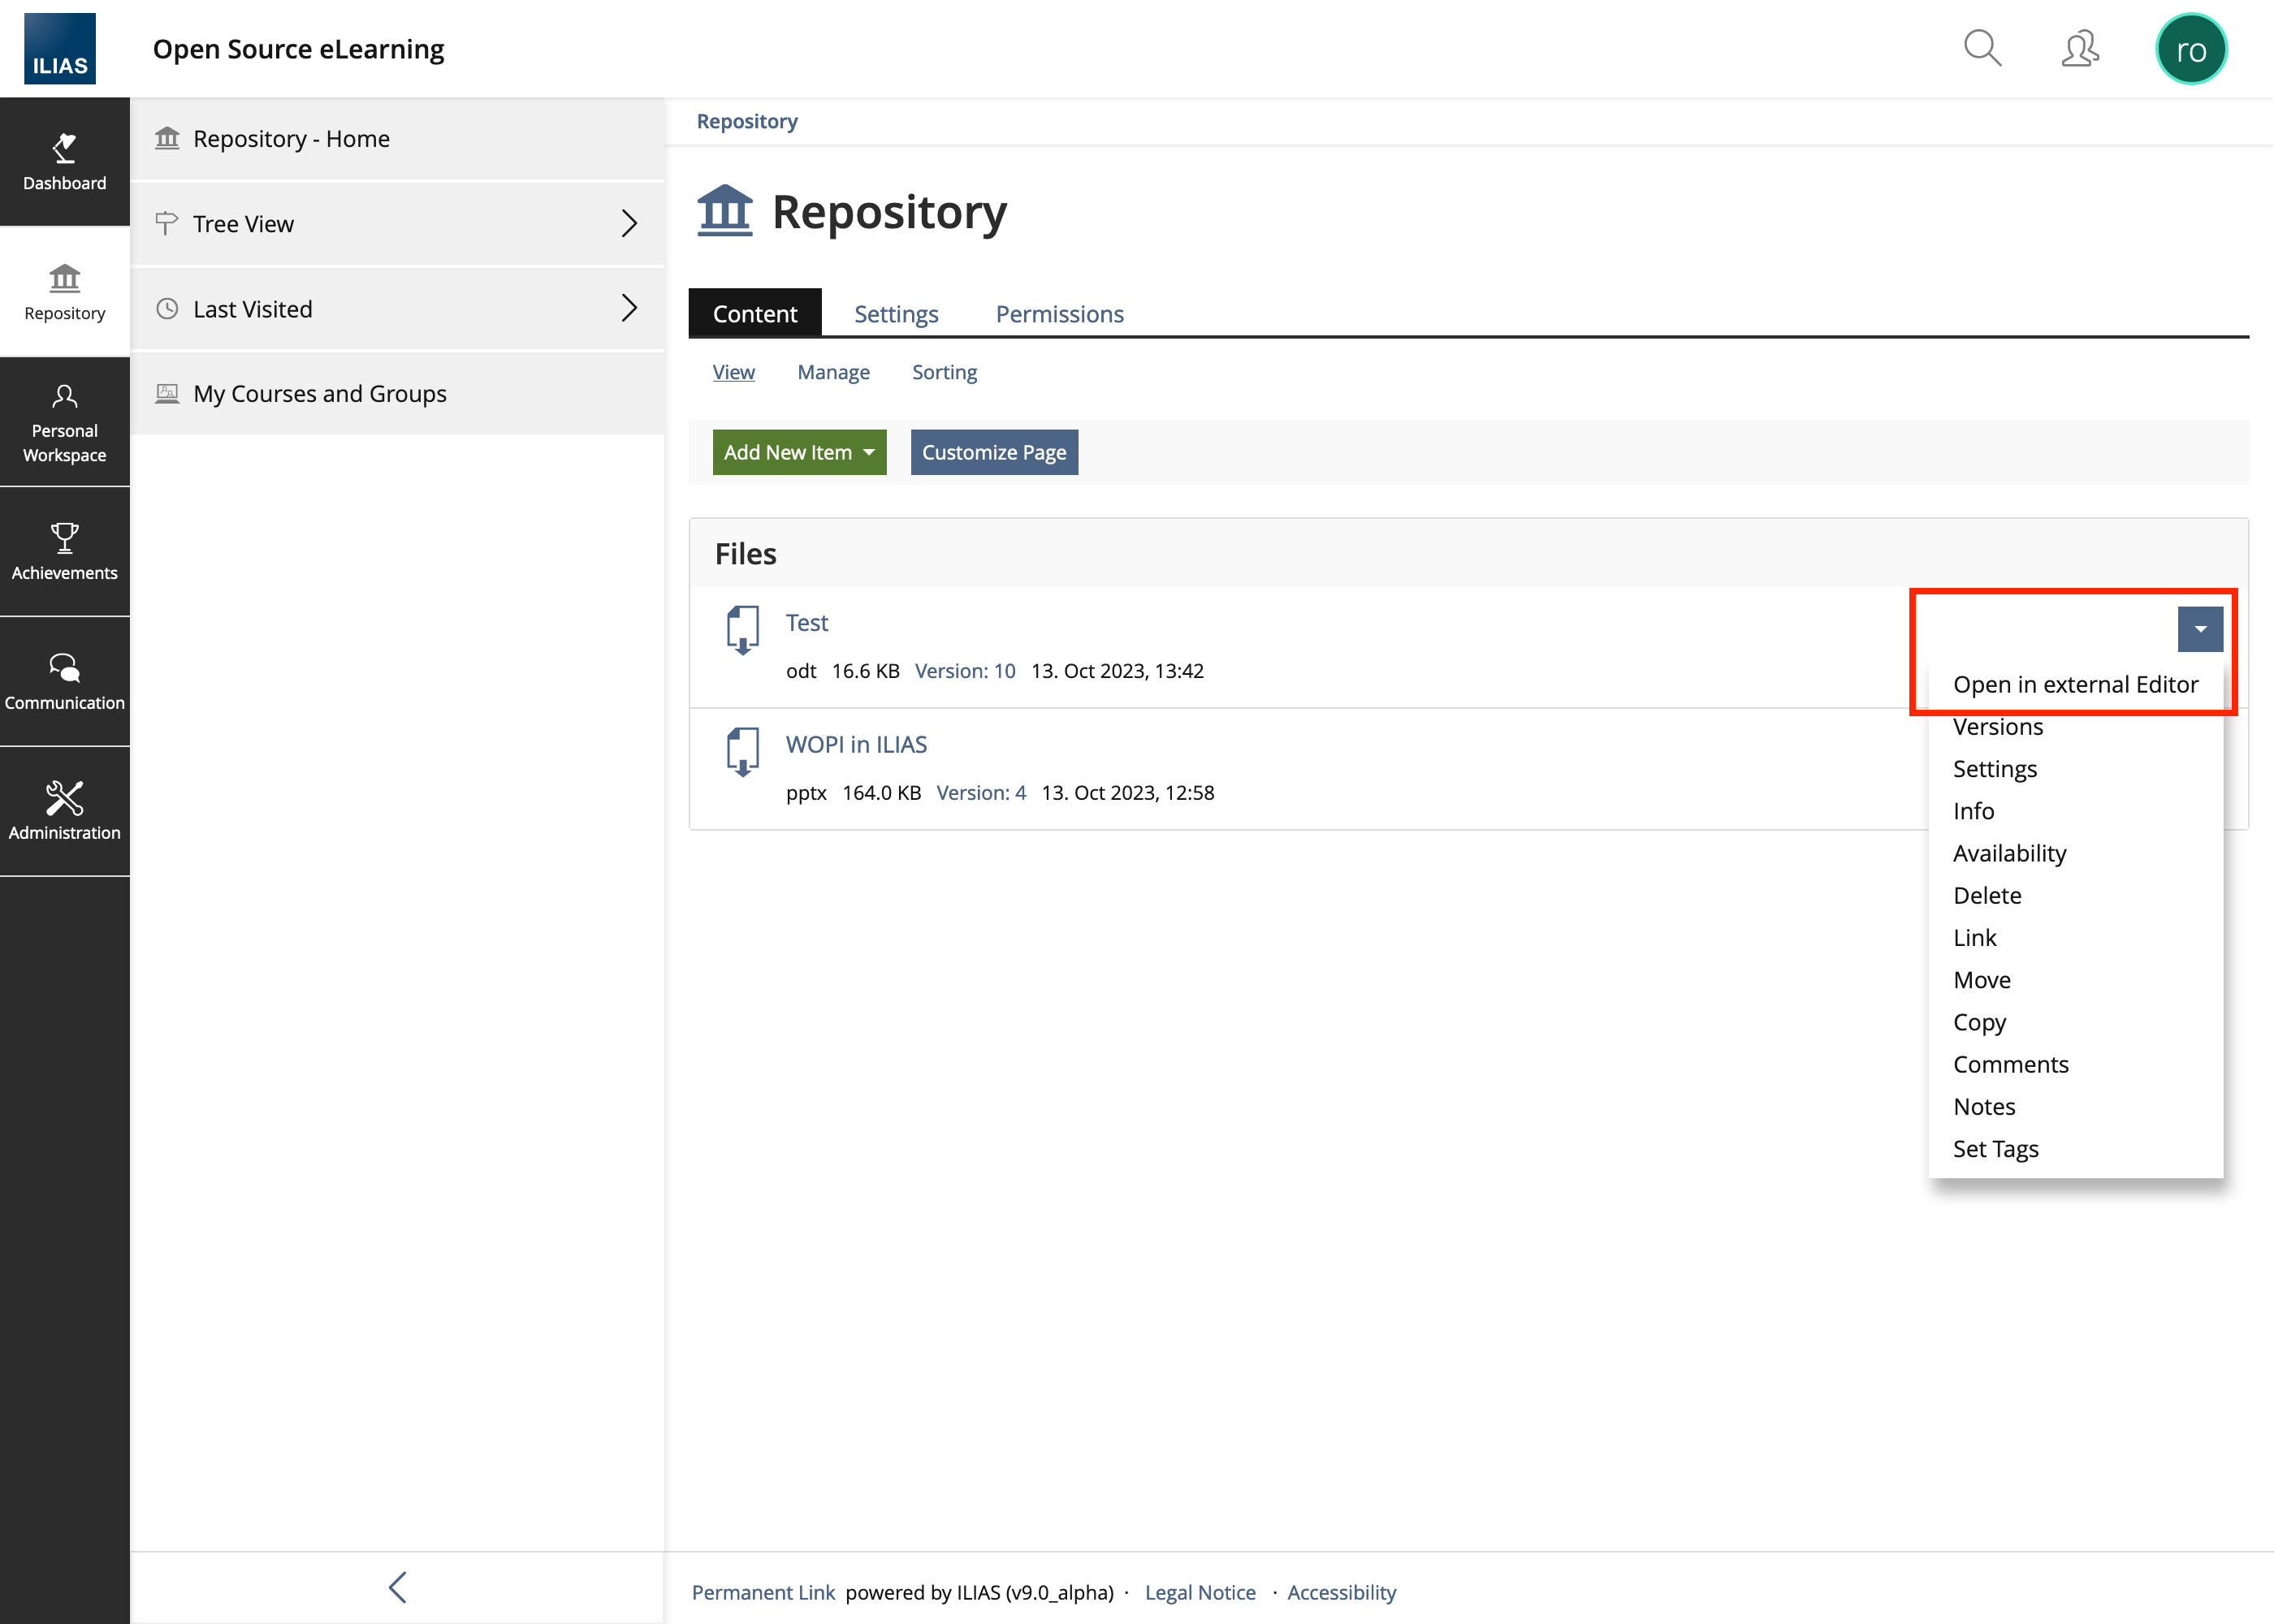Click the Test file icon

click(742, 630)
